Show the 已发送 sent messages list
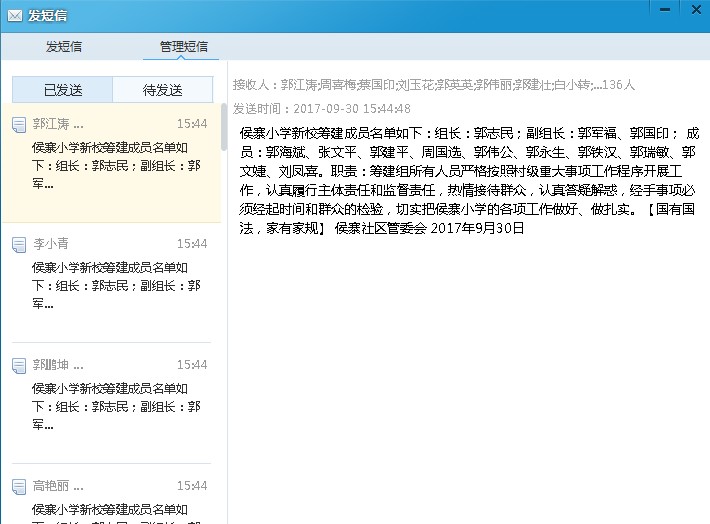 pos(62,90)
